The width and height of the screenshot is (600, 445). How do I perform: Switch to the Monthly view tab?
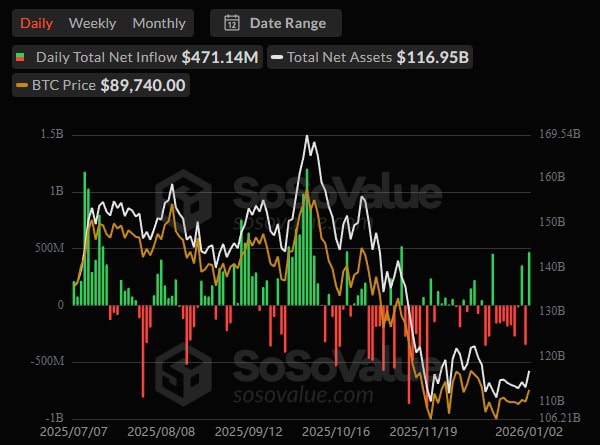click(x=159, y=23)
